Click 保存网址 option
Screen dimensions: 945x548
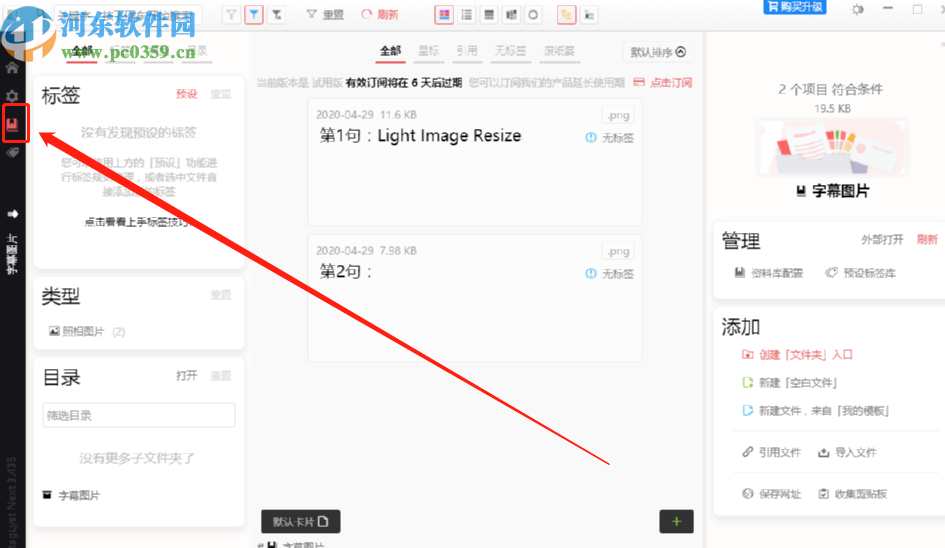(771, 494)
